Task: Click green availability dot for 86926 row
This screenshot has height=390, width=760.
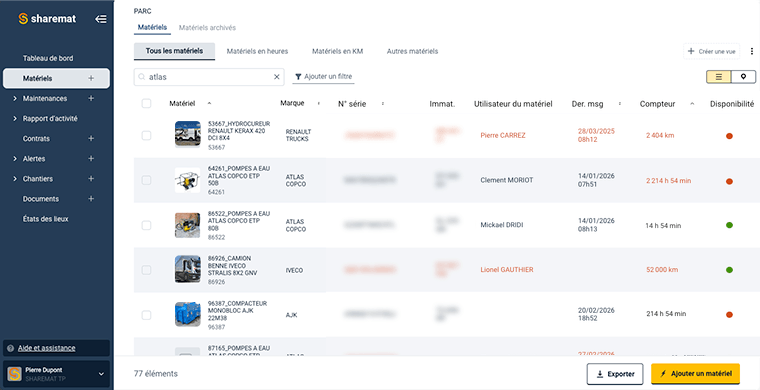Action: (x=729, y=270)
